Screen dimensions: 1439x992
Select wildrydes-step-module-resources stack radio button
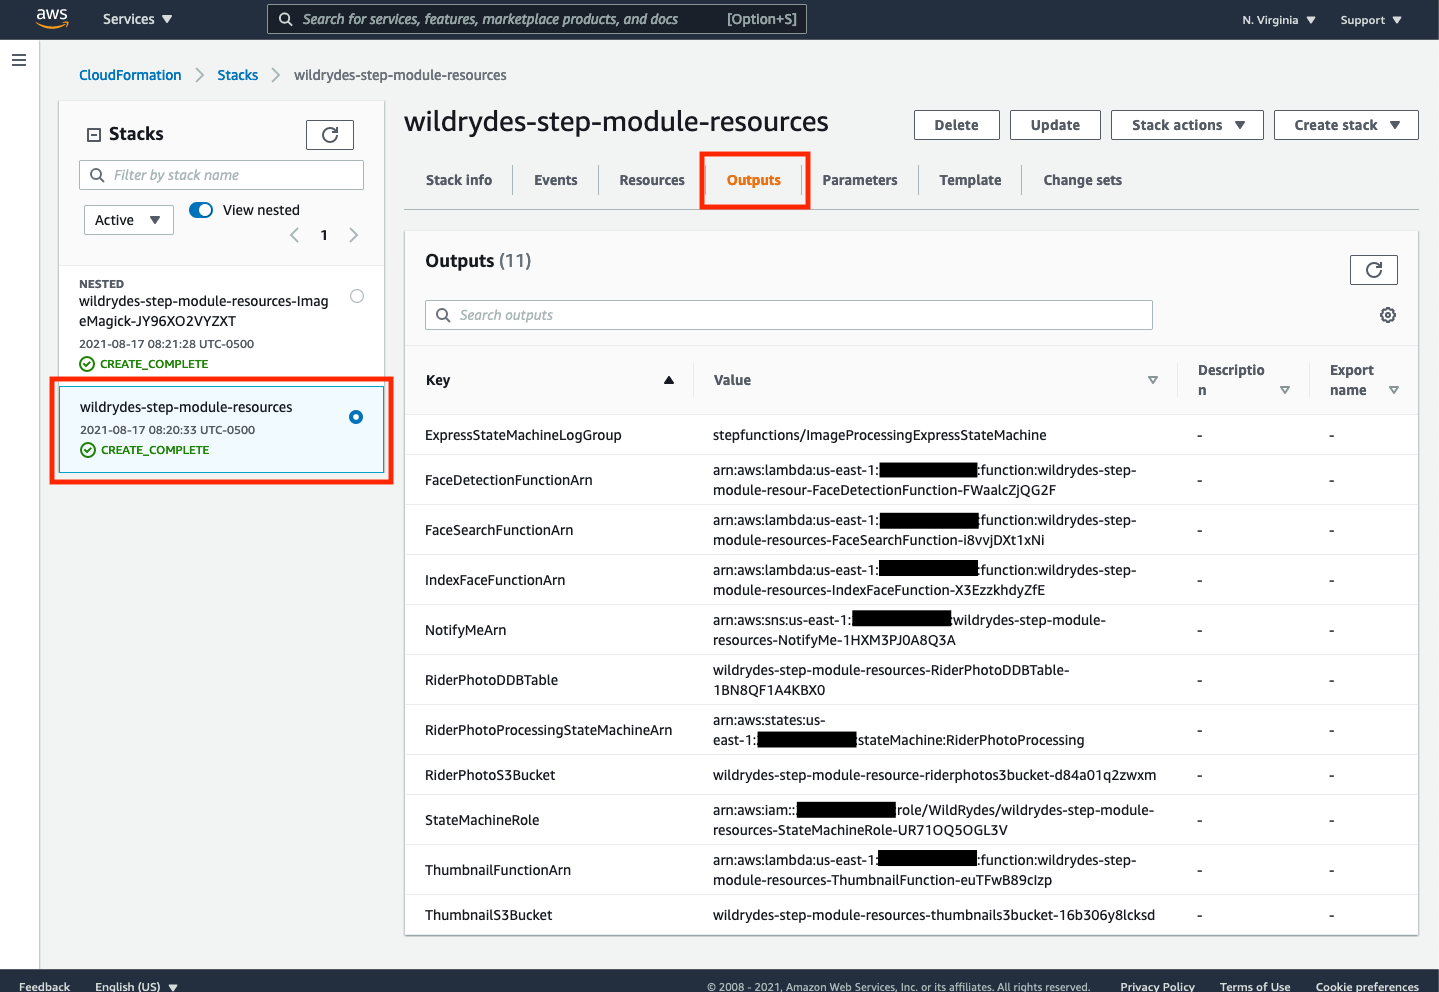[x=356, y=417]
